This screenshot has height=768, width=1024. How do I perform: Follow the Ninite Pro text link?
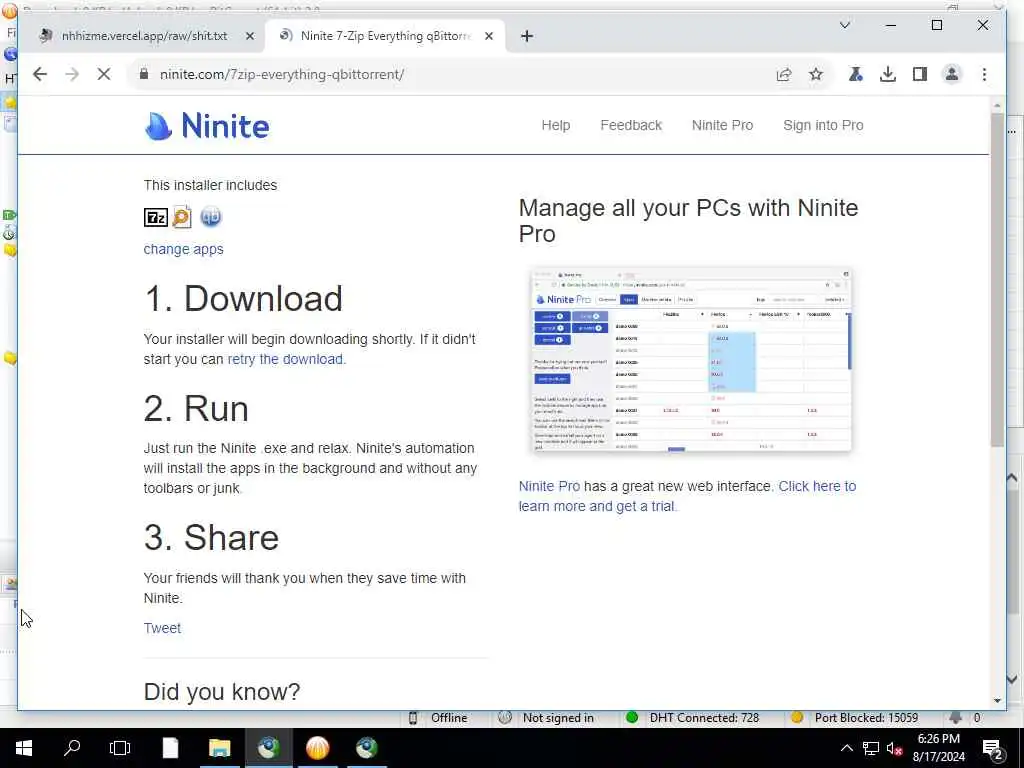tap(549, 487)
